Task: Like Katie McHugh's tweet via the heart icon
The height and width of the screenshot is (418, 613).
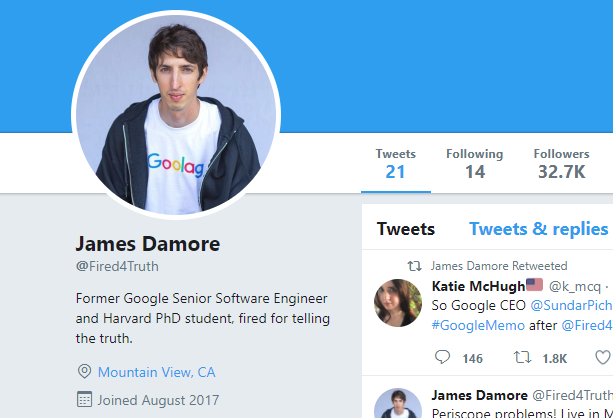Action: click(604, 357)
